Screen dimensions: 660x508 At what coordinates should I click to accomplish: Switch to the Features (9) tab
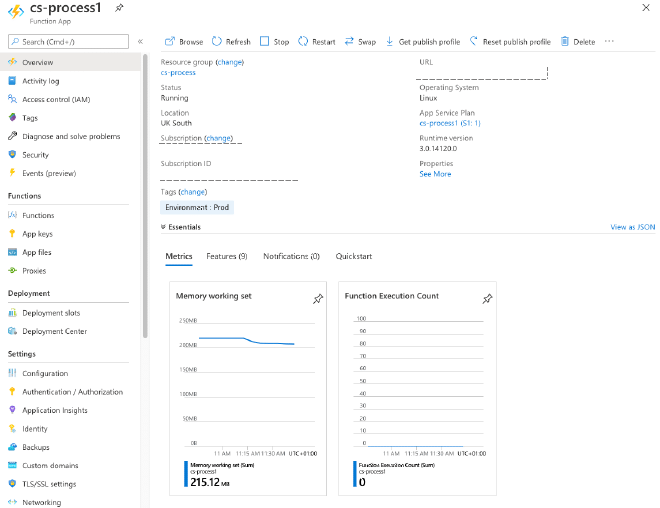(x=227, y=256)
